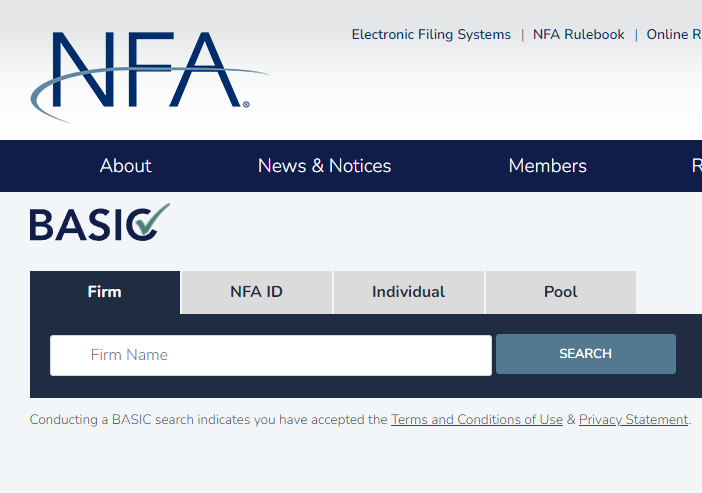The image size is (702, 493).
Task: Open the News & Notices menu
Action: click(324, 166)
